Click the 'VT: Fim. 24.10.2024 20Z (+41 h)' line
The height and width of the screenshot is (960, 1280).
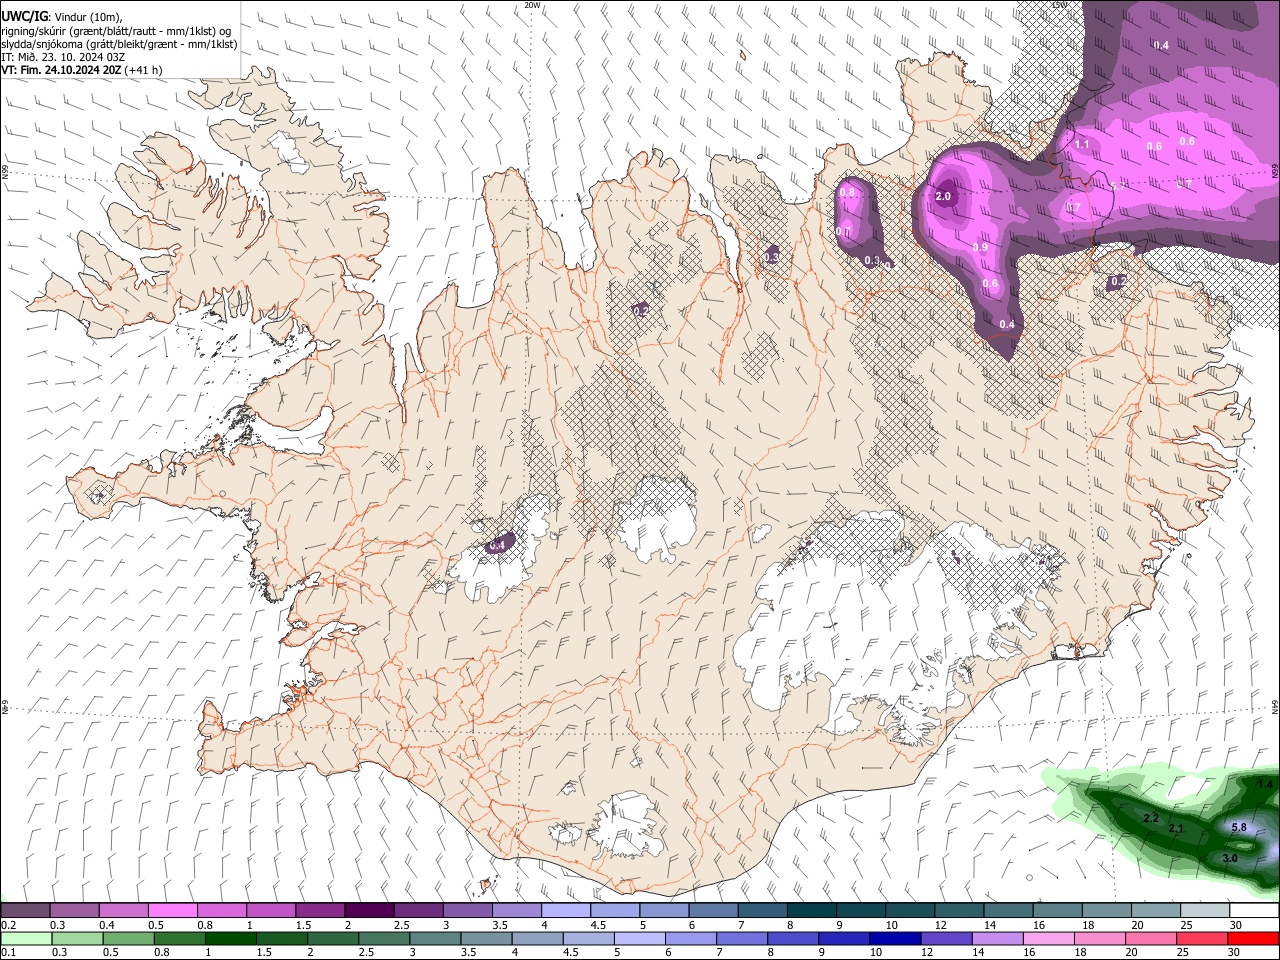click(82, 70)
